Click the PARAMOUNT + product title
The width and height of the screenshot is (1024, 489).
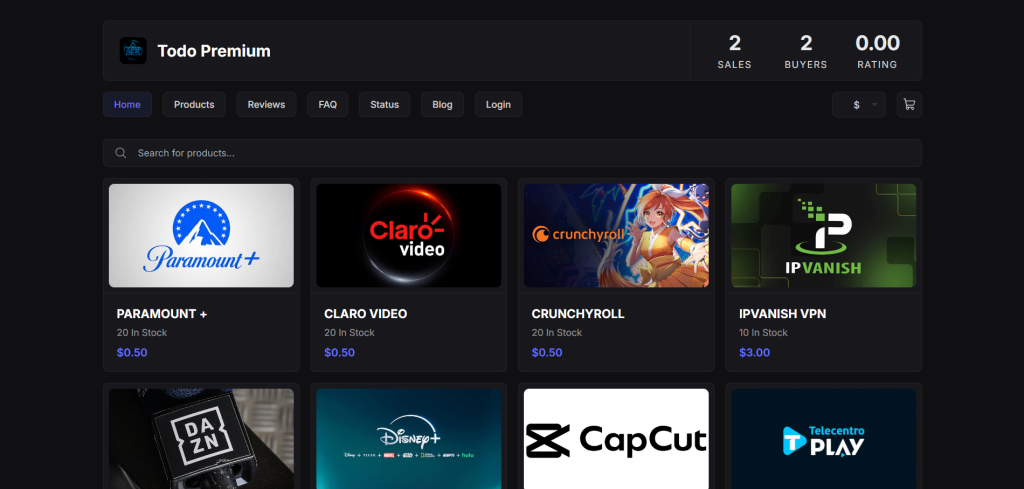point(162,314)
